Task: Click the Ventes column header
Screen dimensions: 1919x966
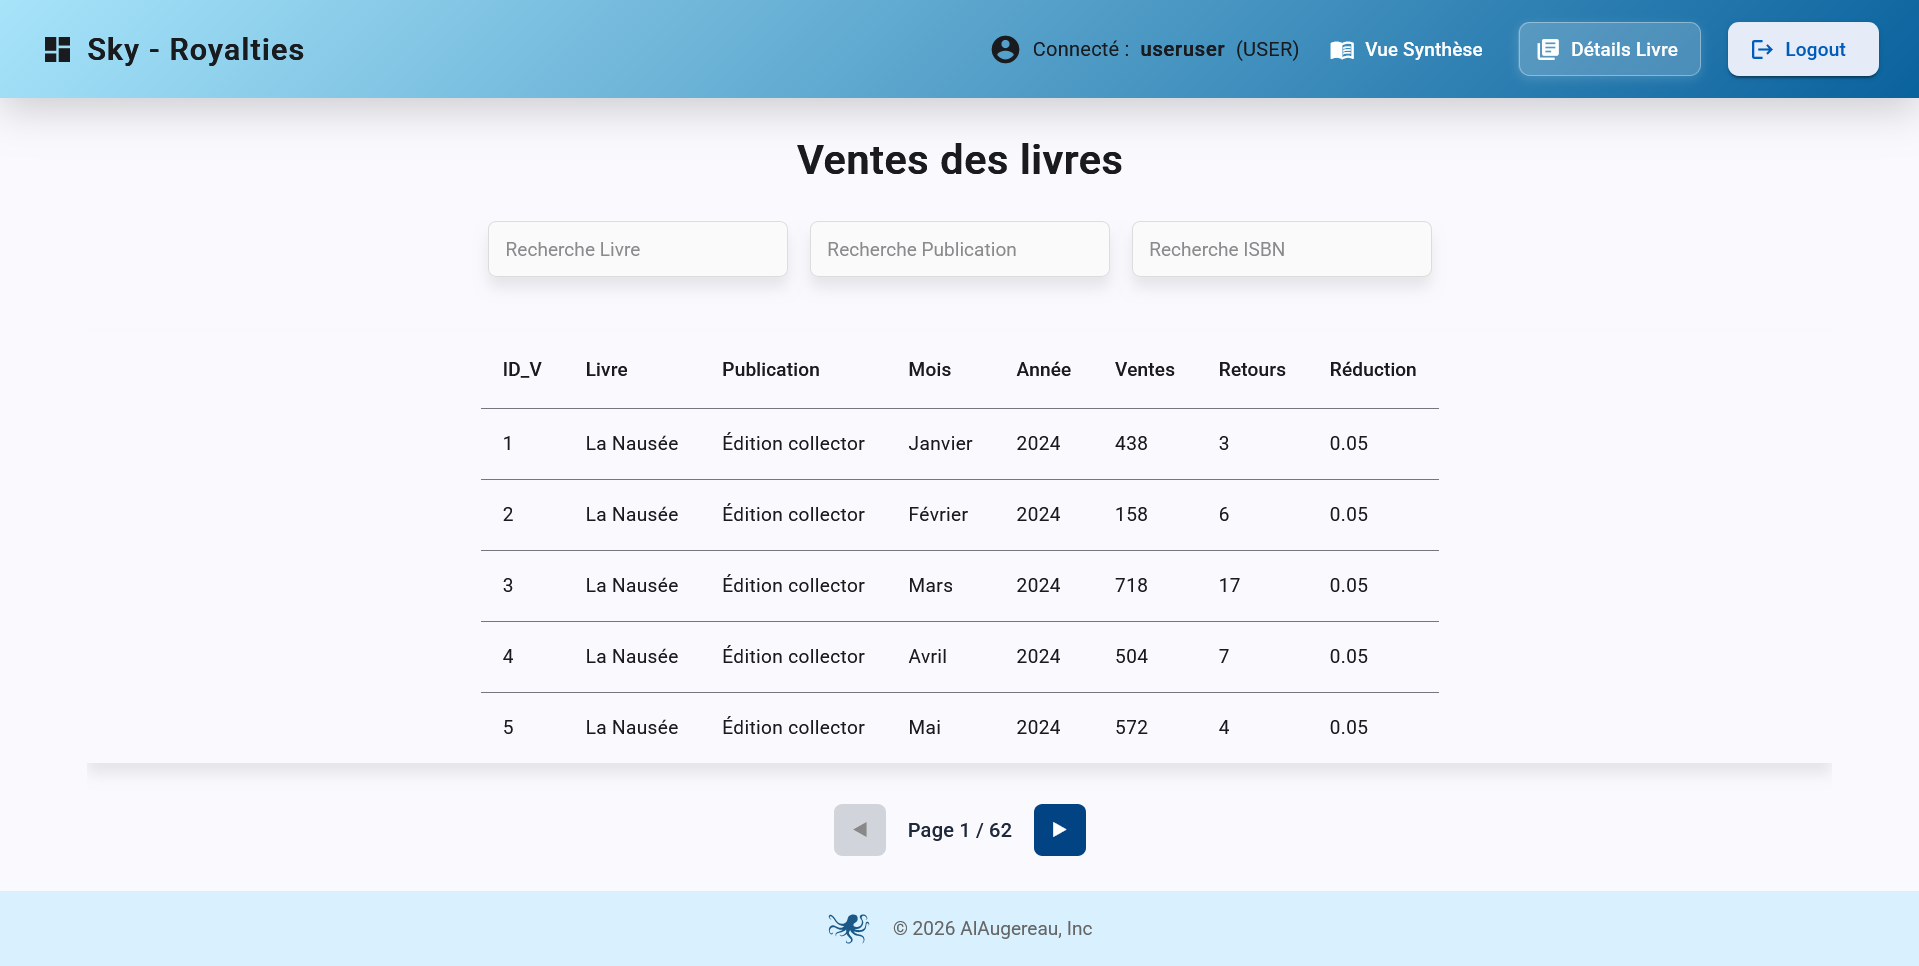Action: [x=1145, y=370]
